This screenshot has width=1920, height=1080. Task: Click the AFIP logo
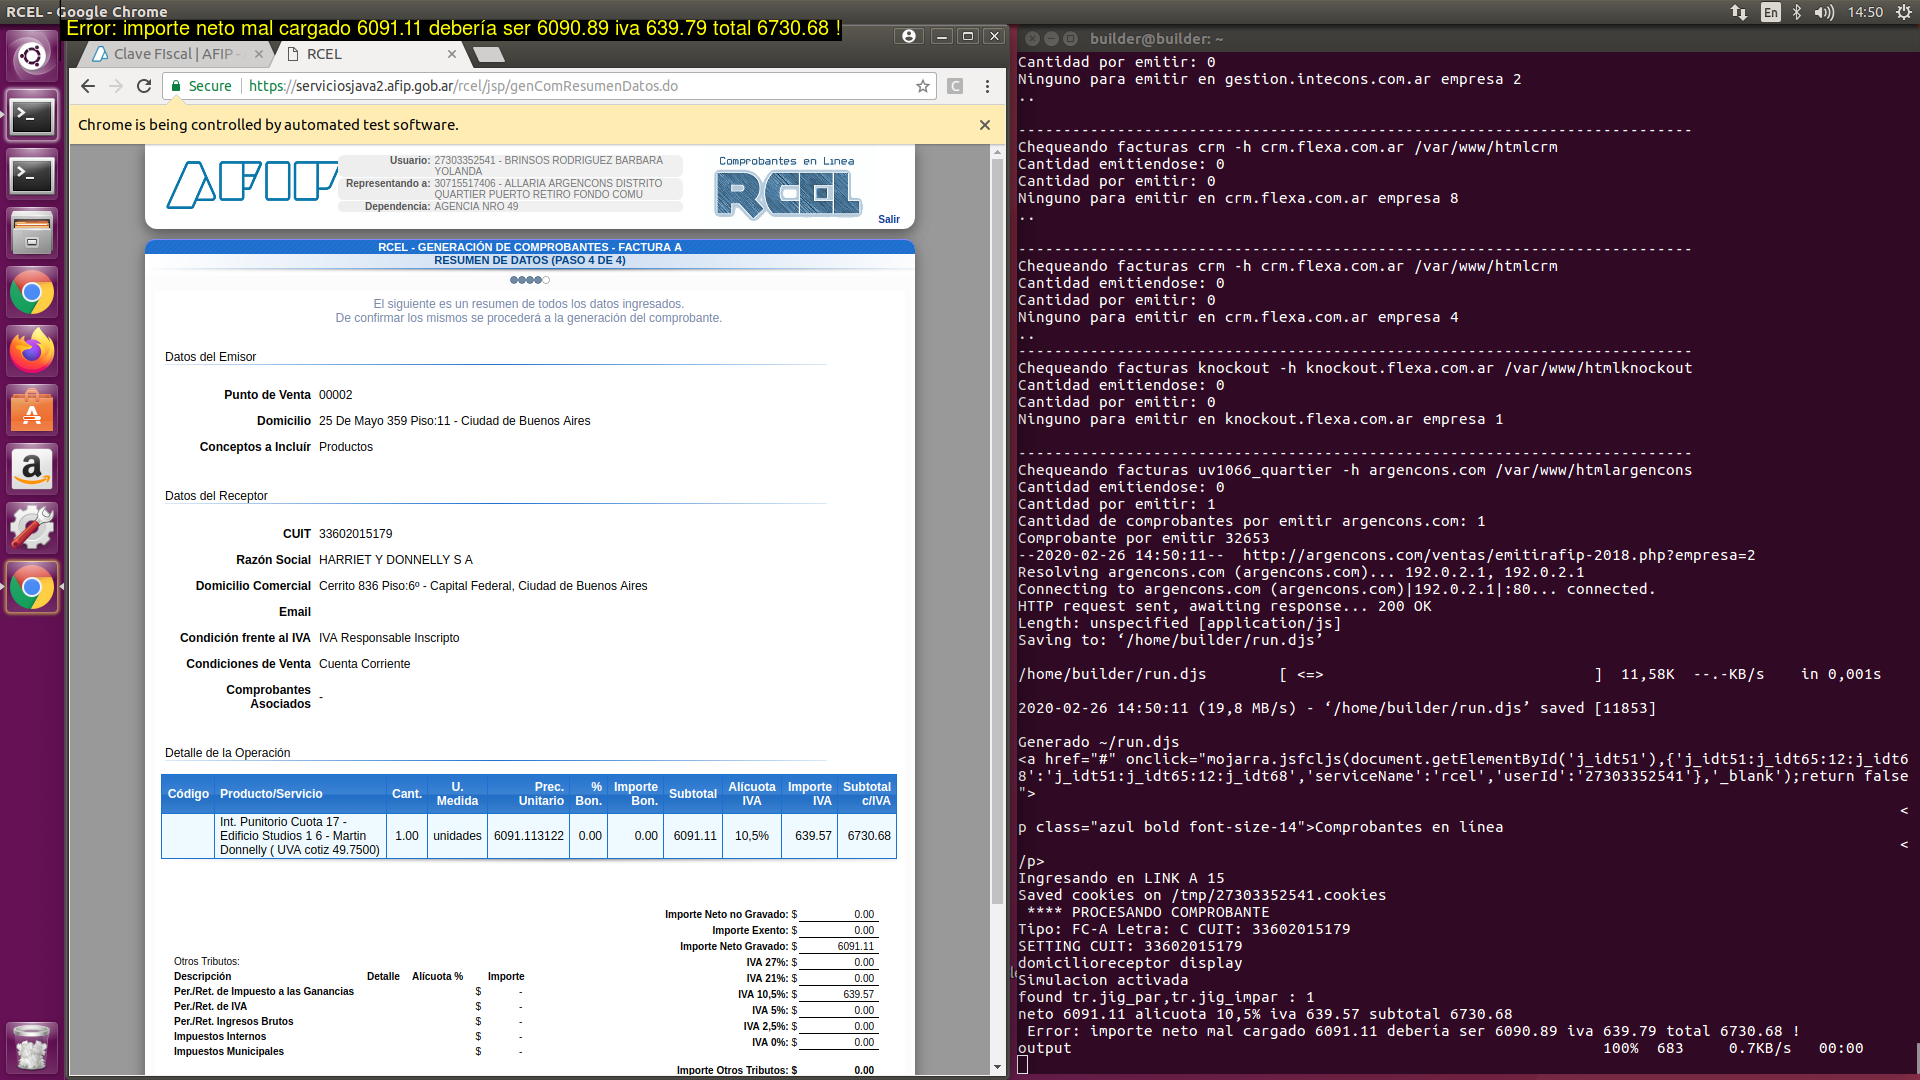(252, 185)
